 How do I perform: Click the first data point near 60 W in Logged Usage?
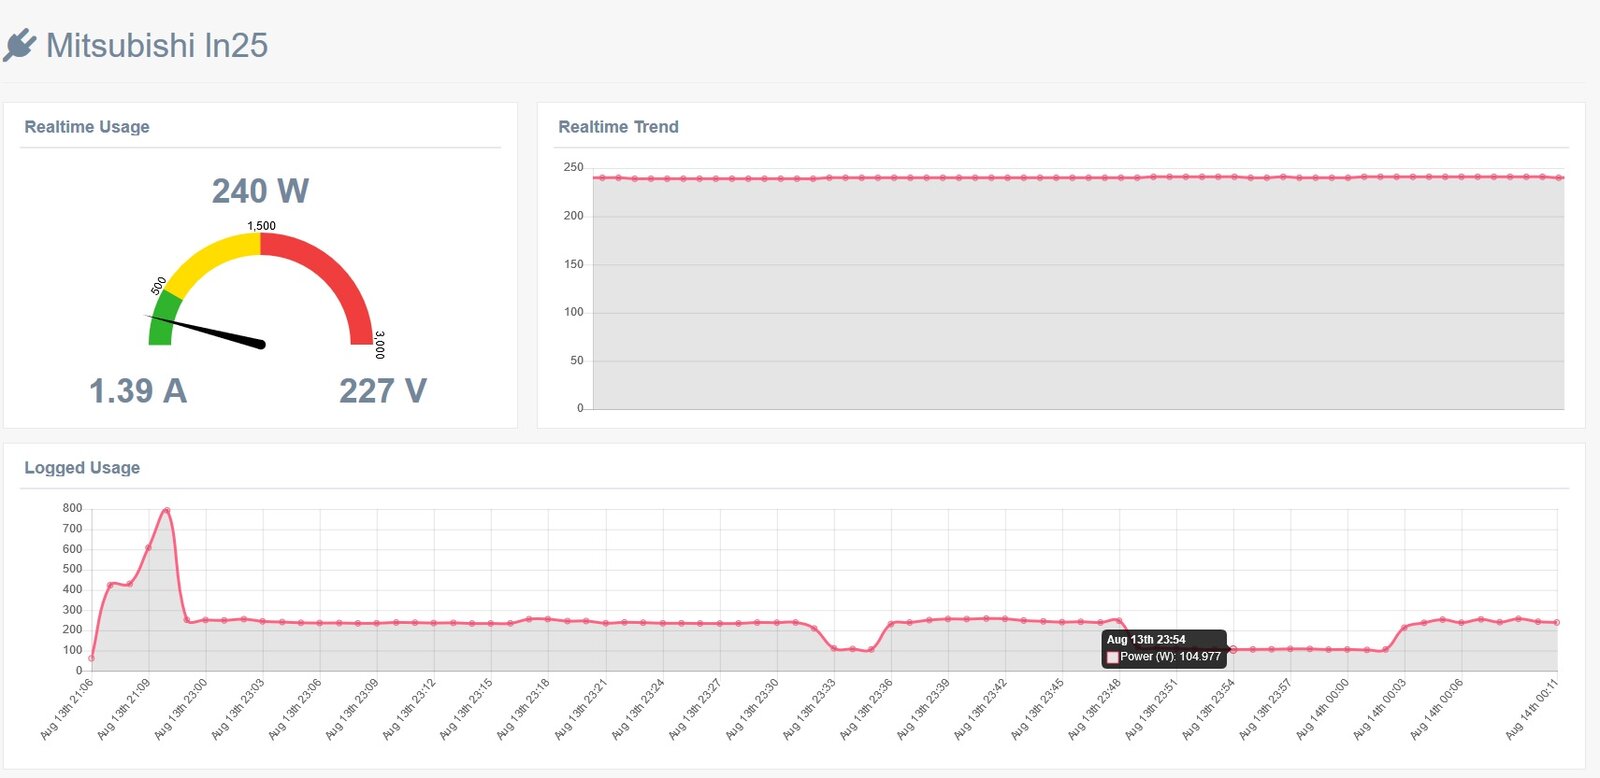[x=92, y=658]
